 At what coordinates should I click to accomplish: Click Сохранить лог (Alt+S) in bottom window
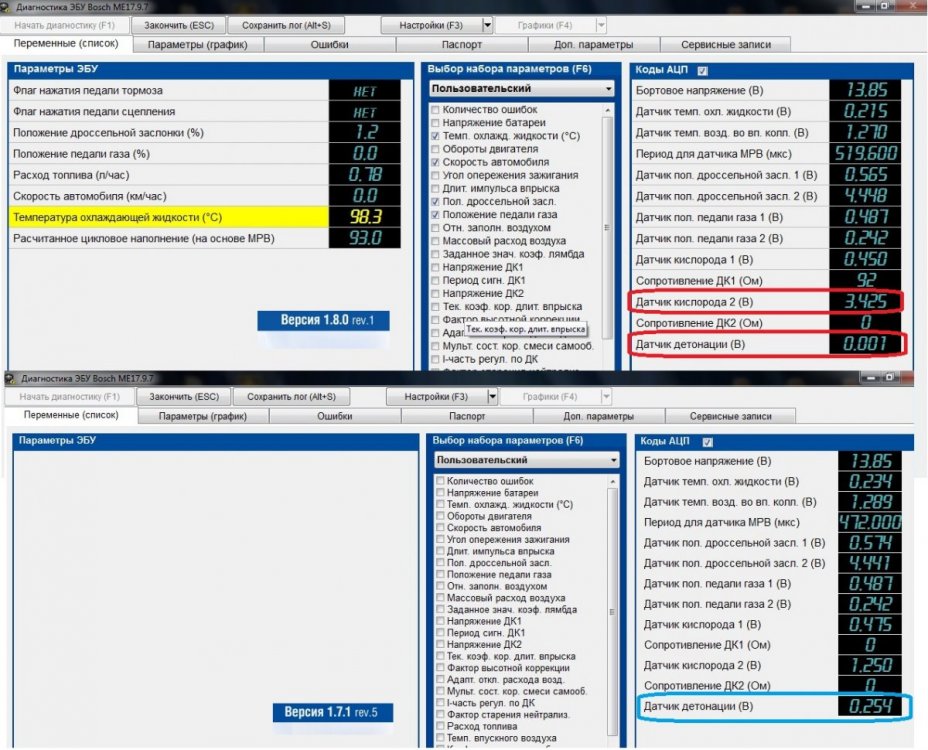291,397
